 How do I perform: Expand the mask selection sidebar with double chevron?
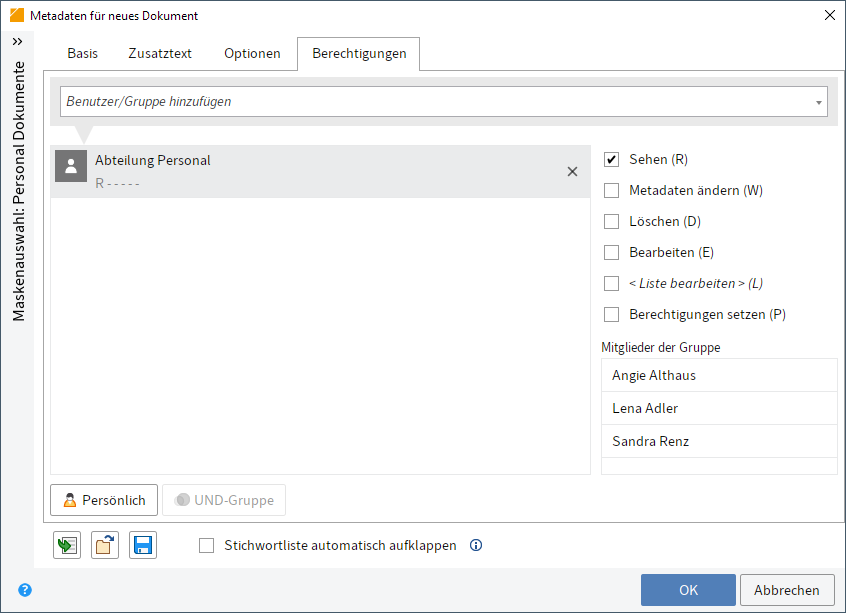coord(17,42)
